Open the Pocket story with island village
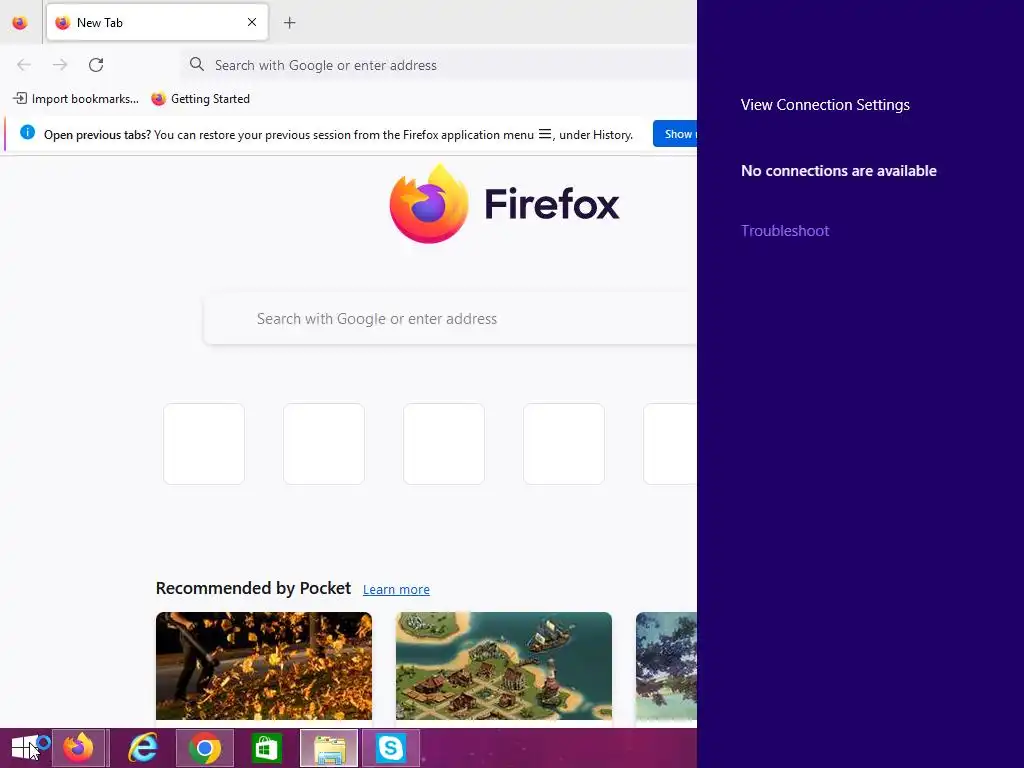The width and height of the screenshot is (1024, 768). point(504,666)
